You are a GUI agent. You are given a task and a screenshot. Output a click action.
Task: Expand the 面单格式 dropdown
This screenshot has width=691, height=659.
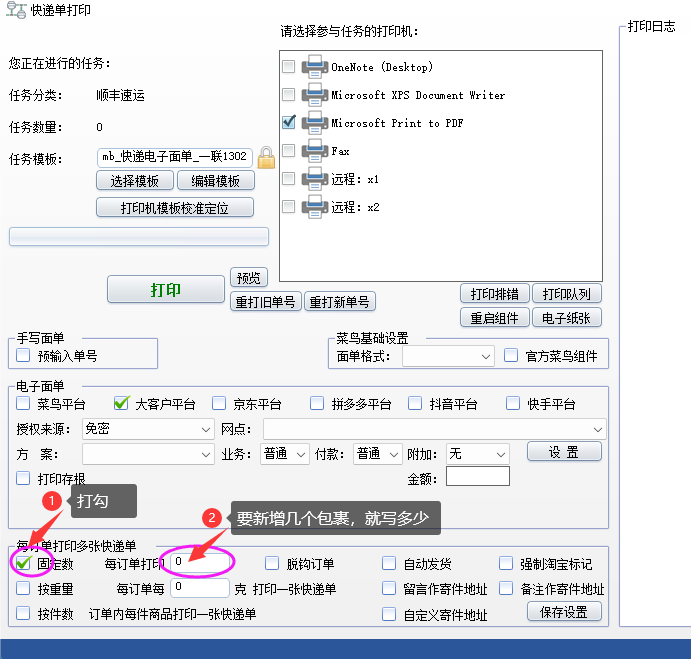pyautogui.click(x=448, y=356)
